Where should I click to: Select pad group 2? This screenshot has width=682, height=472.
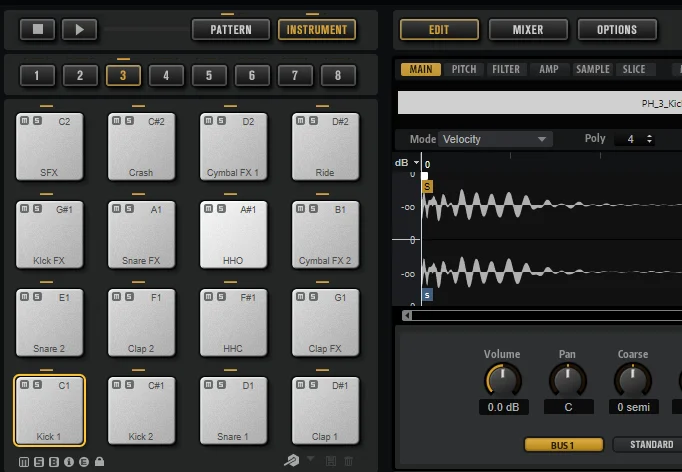click(80, 75)
